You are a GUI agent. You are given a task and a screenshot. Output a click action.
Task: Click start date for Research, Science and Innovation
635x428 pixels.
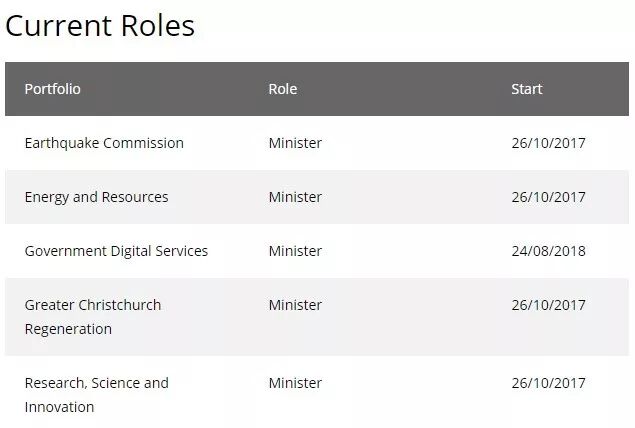548,383
